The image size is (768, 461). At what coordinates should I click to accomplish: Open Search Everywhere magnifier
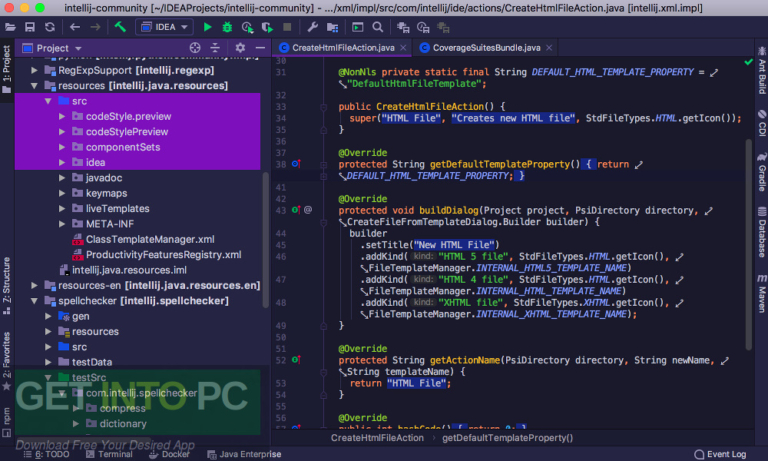(378, 27)
